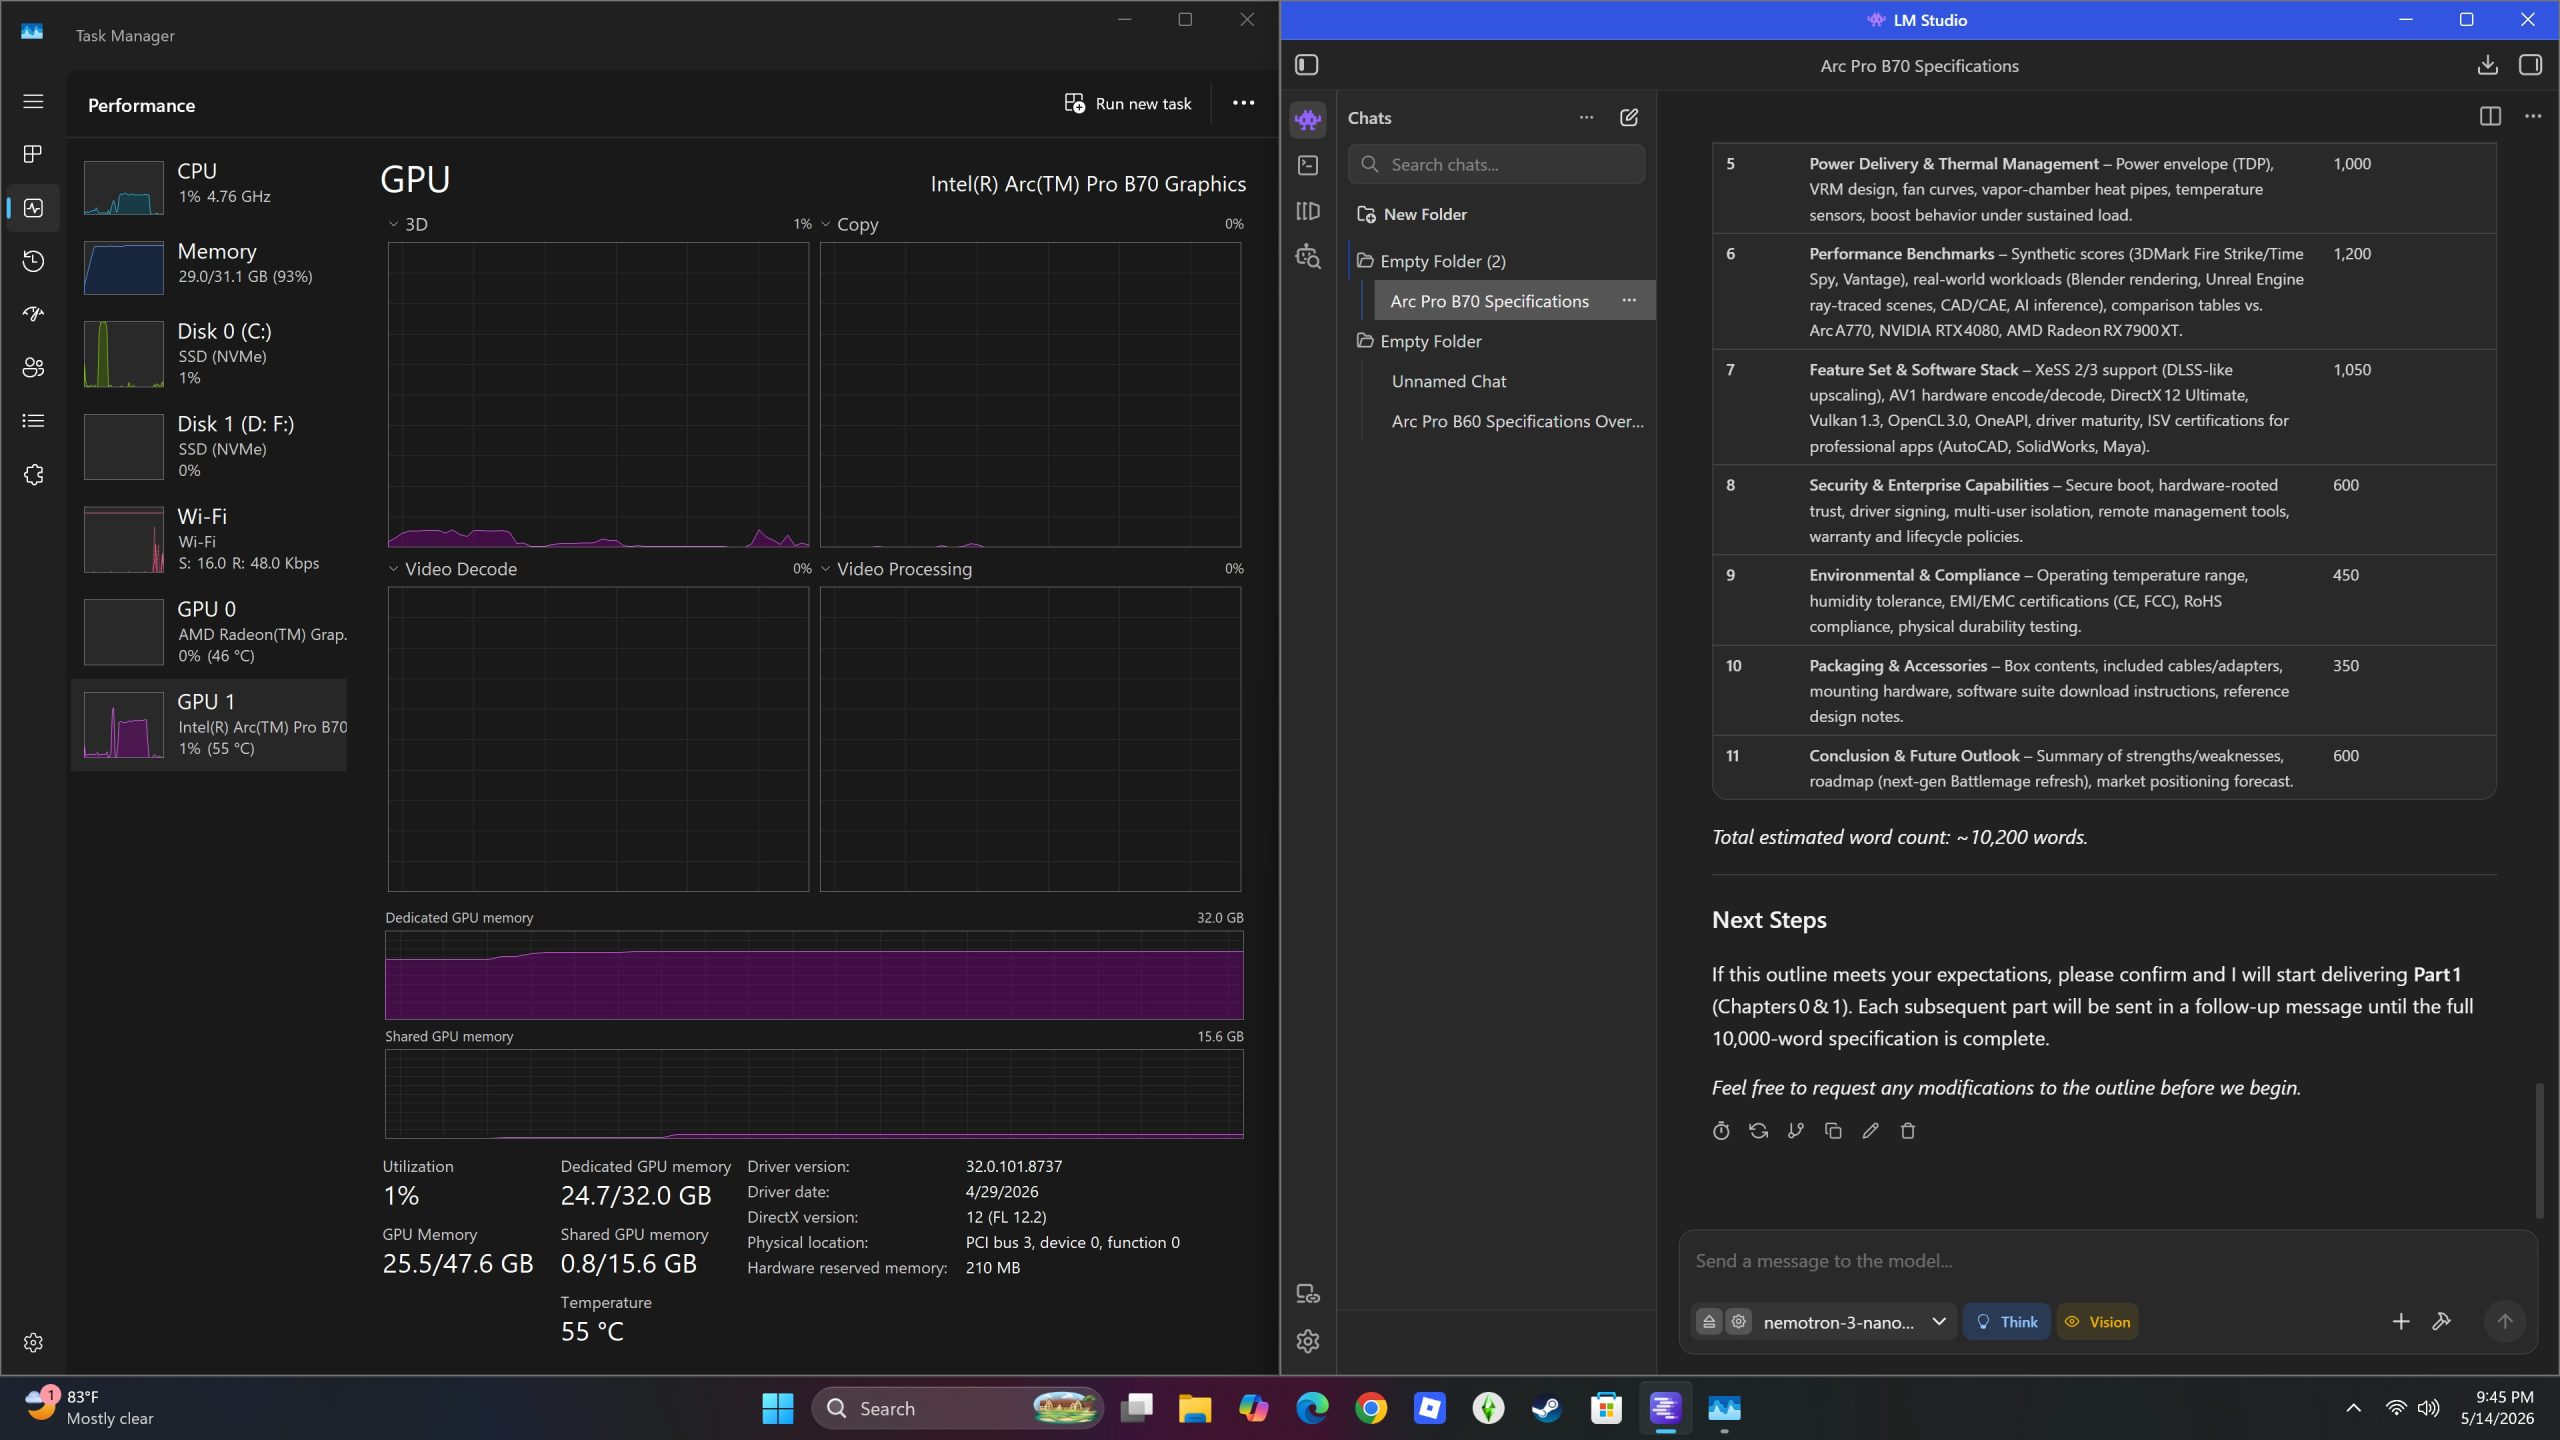Viewport: 2560px width, 1440px height.
Task: Open Processes page in Task Manager sidebar
Action: tap(33, 154)
